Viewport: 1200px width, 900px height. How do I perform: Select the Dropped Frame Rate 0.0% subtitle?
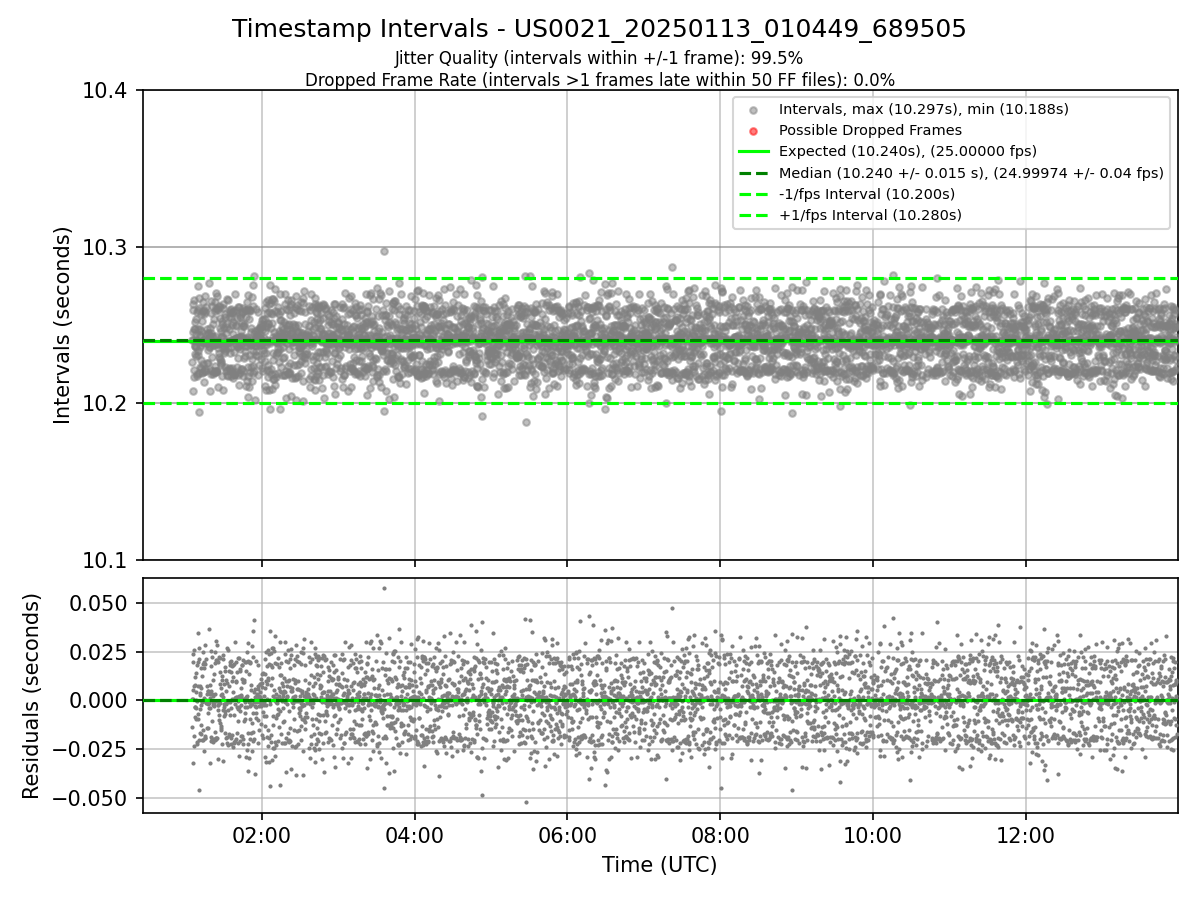coord(599,80)
